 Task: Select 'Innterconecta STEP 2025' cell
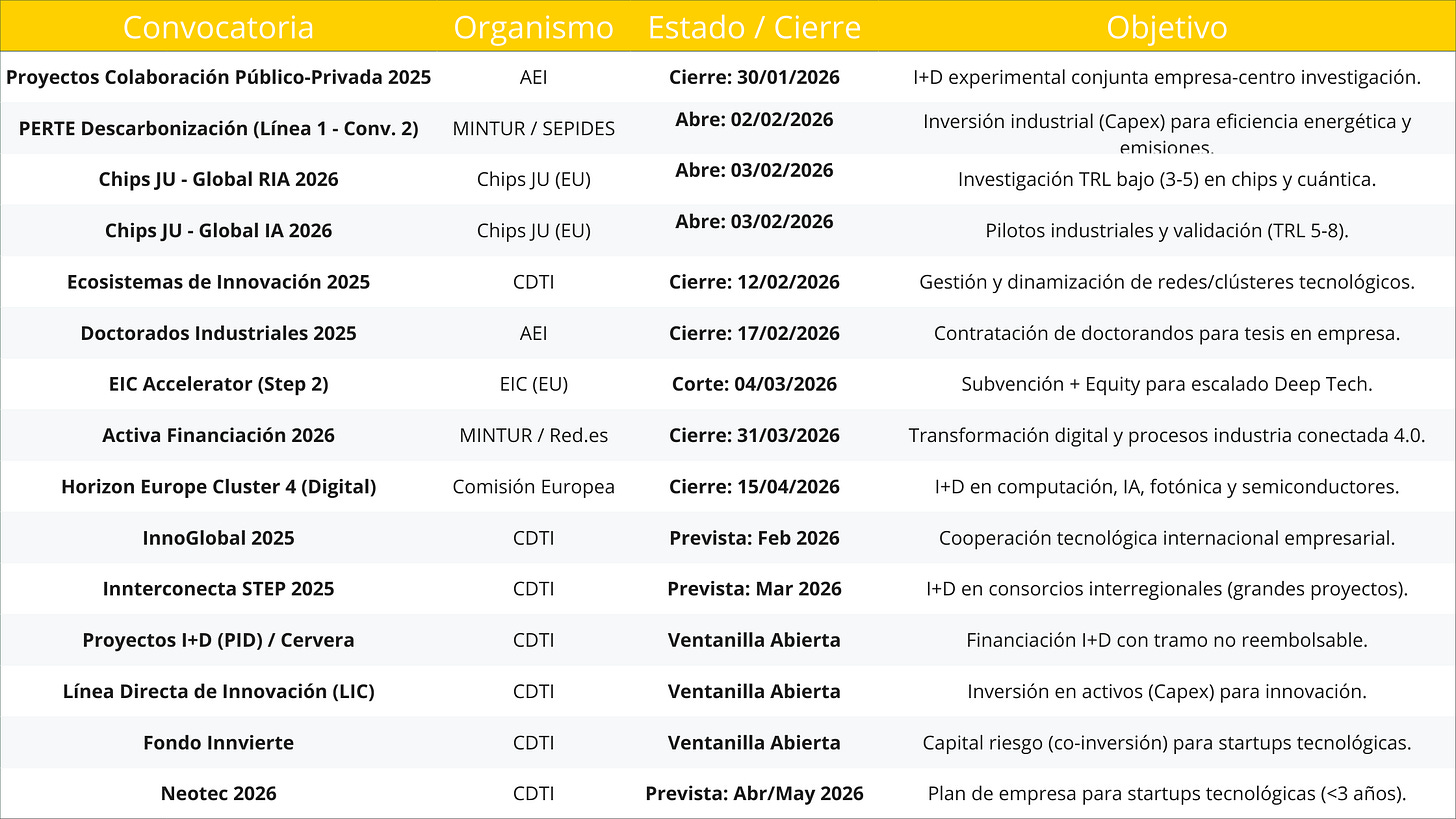pos(218,590)
